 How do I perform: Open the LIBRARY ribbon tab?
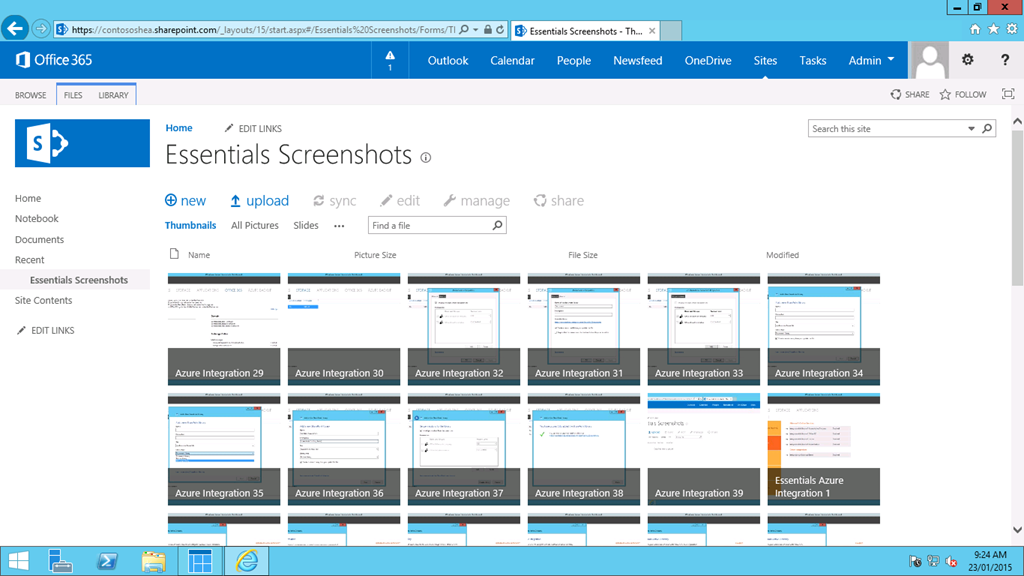113,95
